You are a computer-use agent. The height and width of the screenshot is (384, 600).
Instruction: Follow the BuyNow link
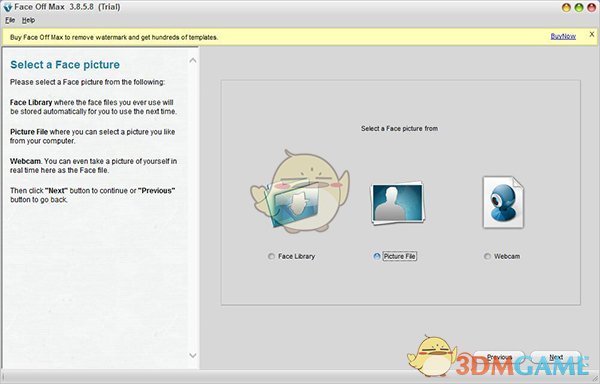(x=563, y=36)
